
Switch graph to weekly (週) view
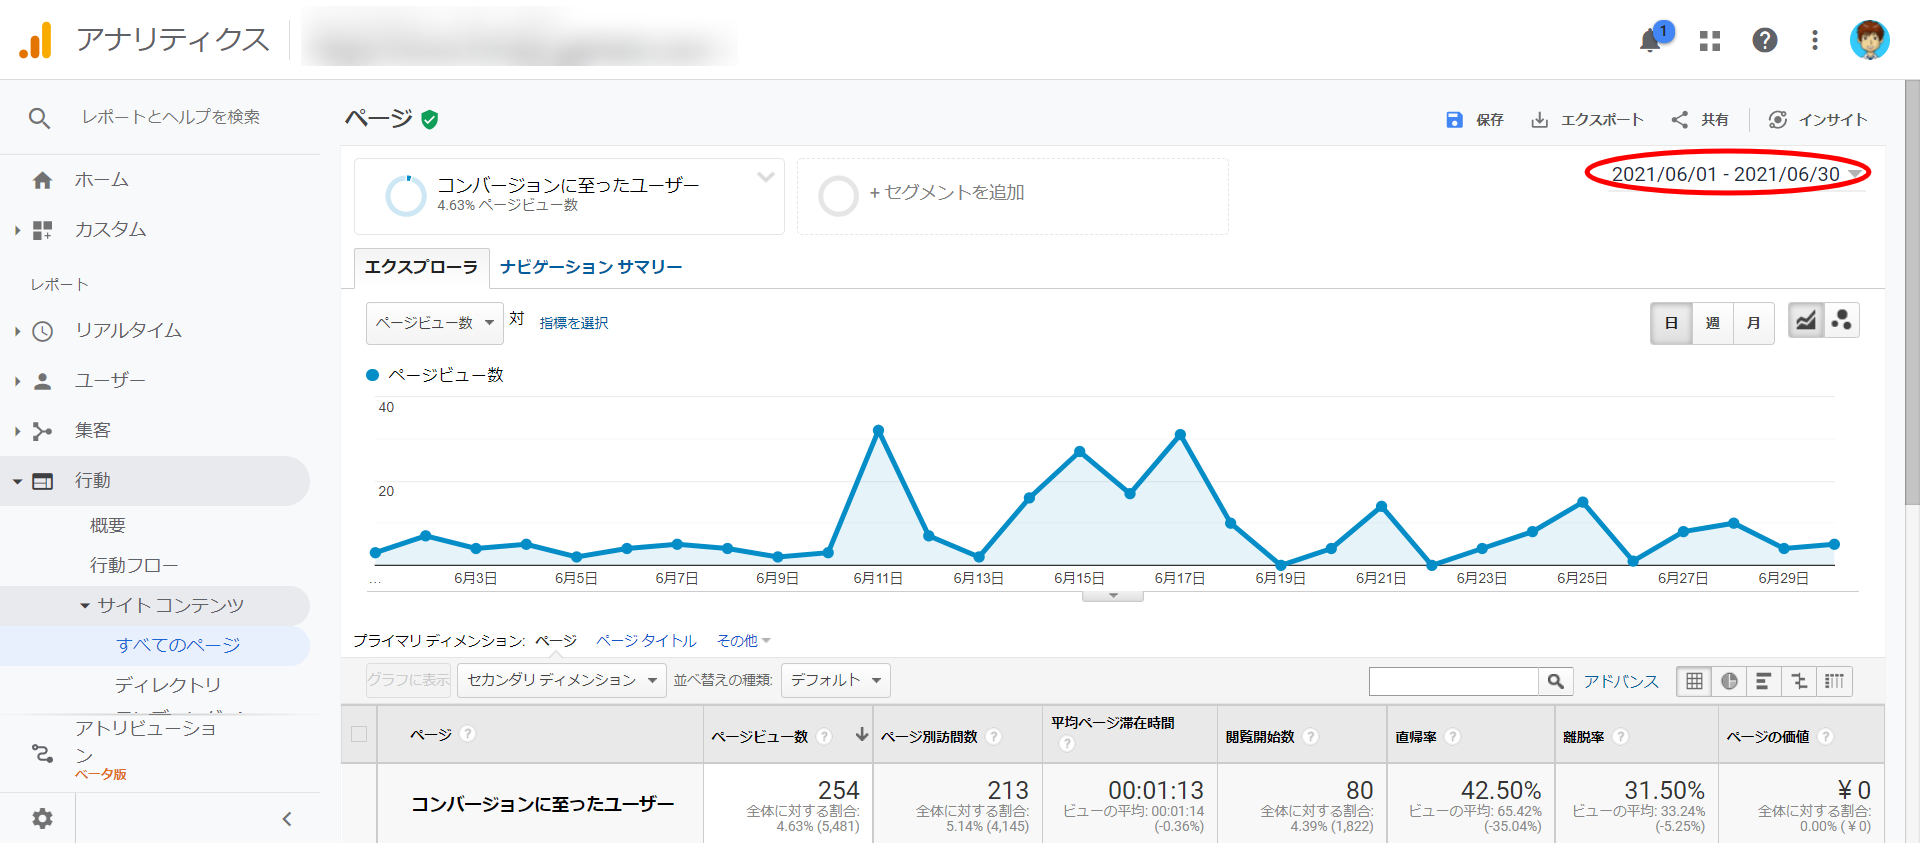(1712, 323)
